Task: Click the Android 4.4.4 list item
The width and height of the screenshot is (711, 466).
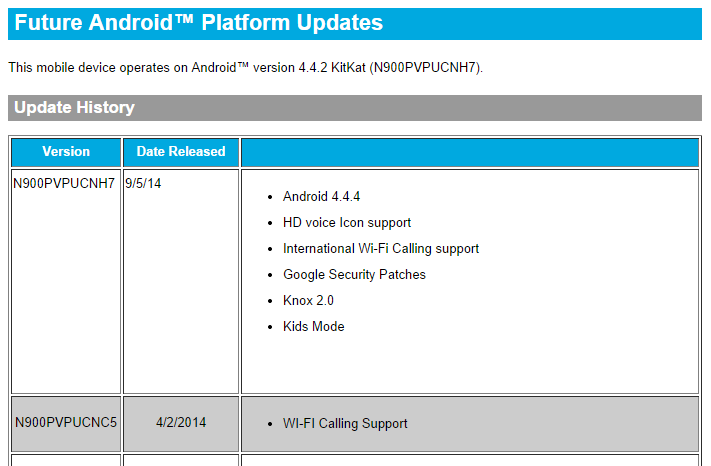Action: (x=321, y=197)
